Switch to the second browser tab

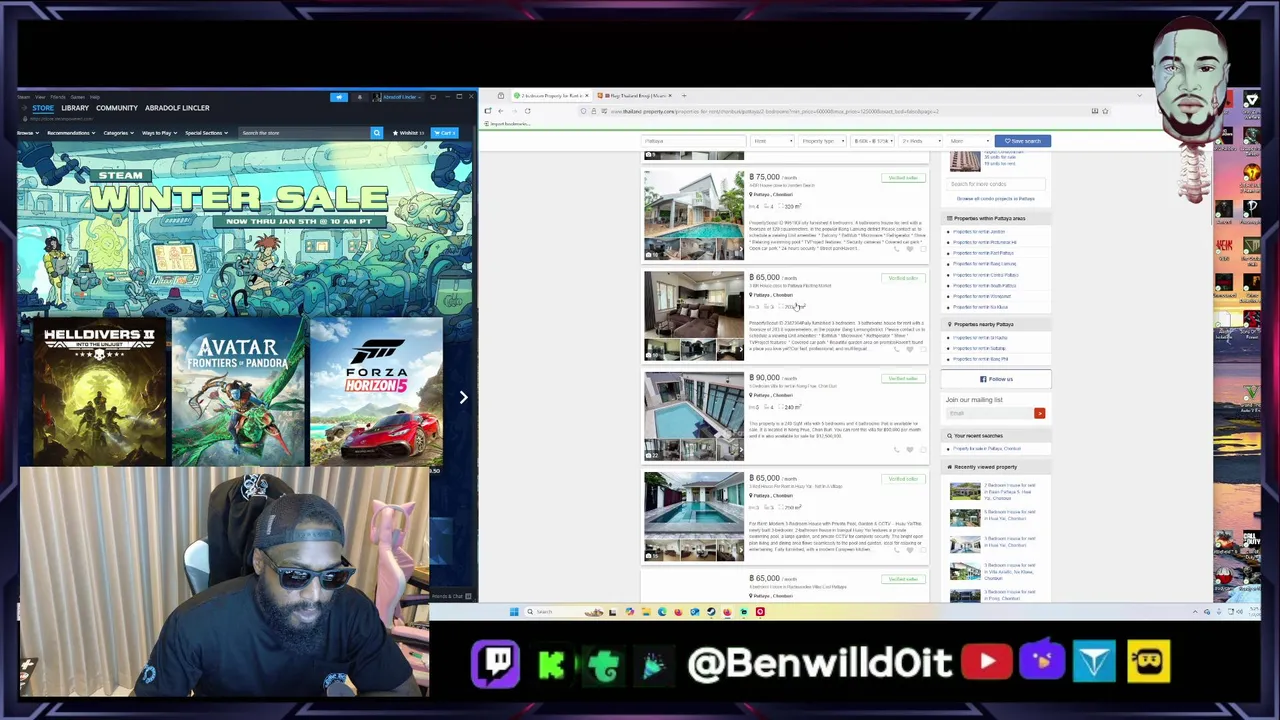coord(634,96)
